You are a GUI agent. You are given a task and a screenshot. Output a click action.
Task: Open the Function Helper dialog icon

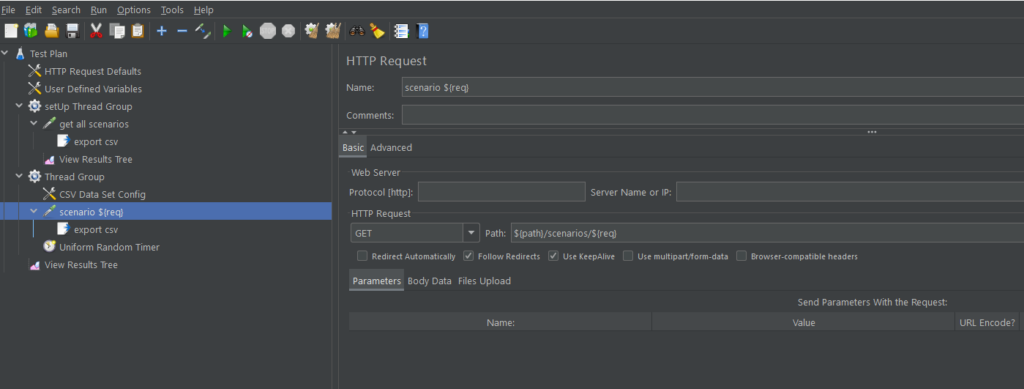[x=401, y=31]
